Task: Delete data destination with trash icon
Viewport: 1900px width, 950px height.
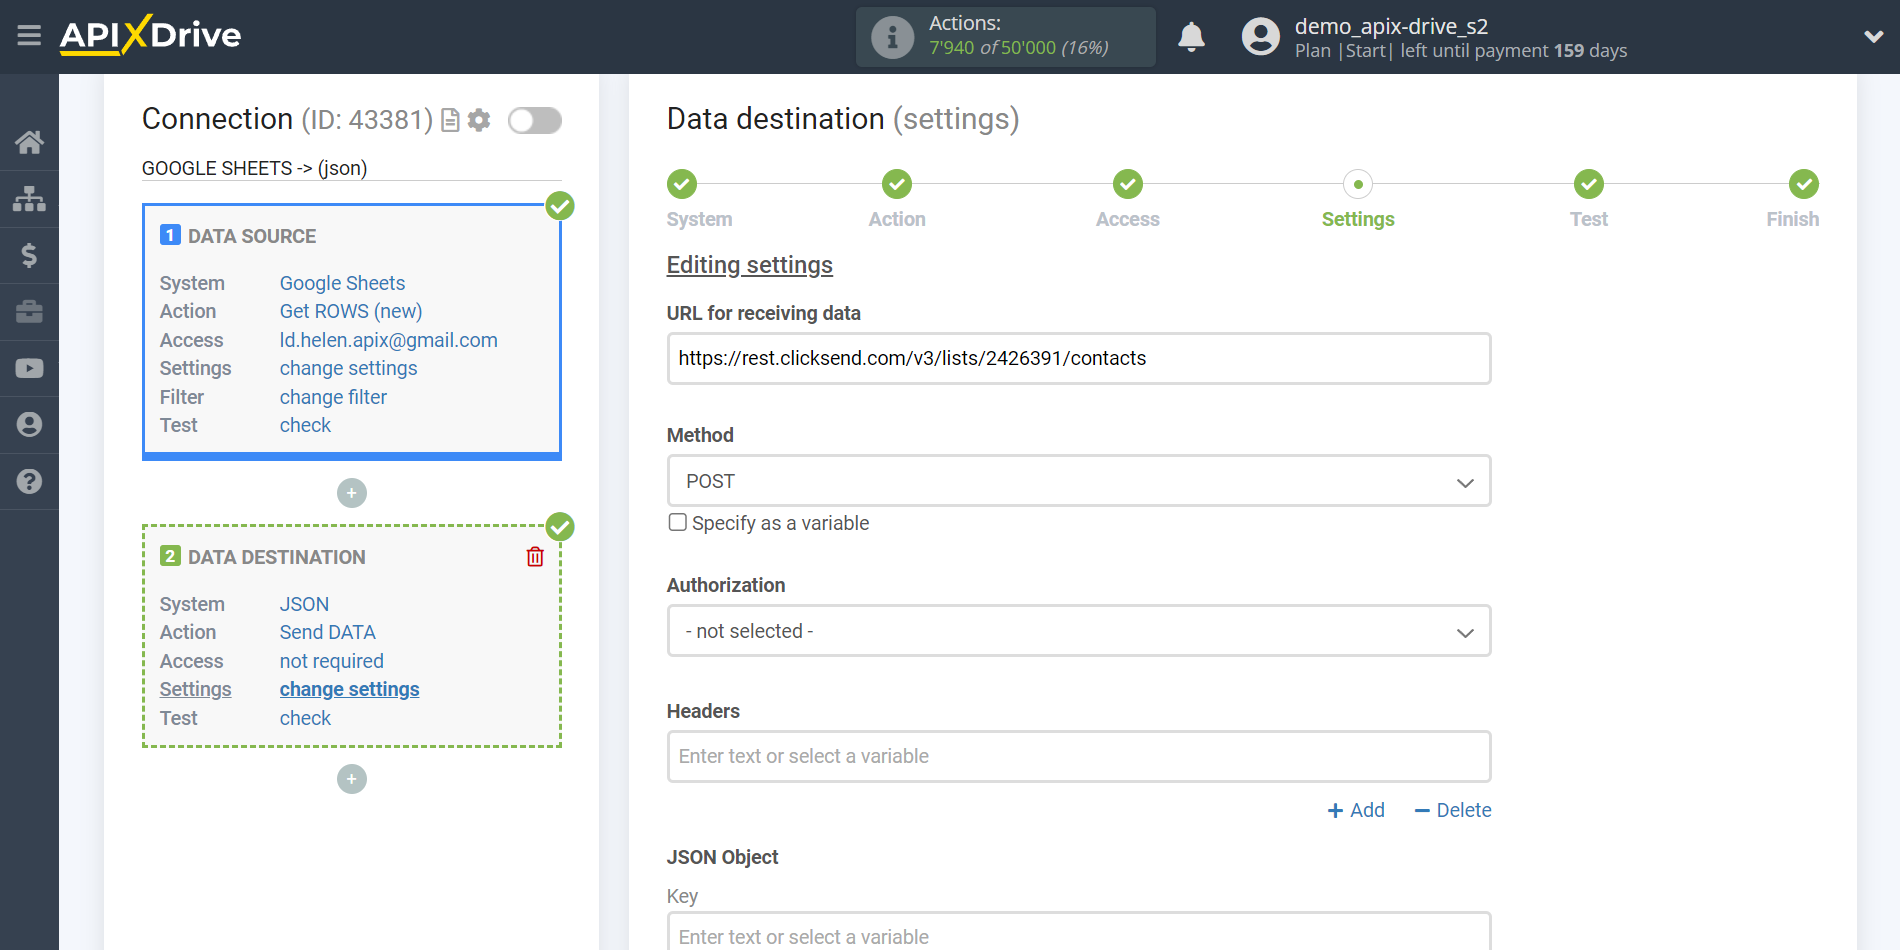Action: (535, 557)
